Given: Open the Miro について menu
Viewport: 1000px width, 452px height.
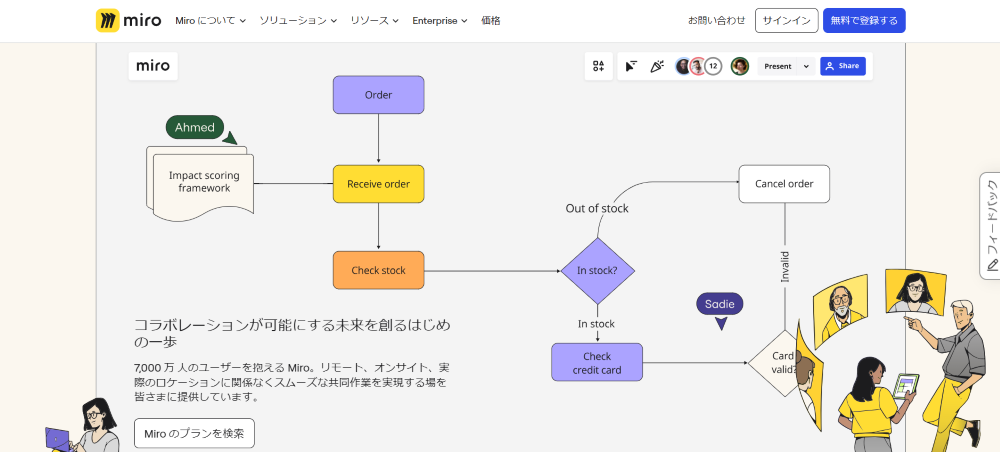Looking at the screenshot, I should (x=210, y=20).
